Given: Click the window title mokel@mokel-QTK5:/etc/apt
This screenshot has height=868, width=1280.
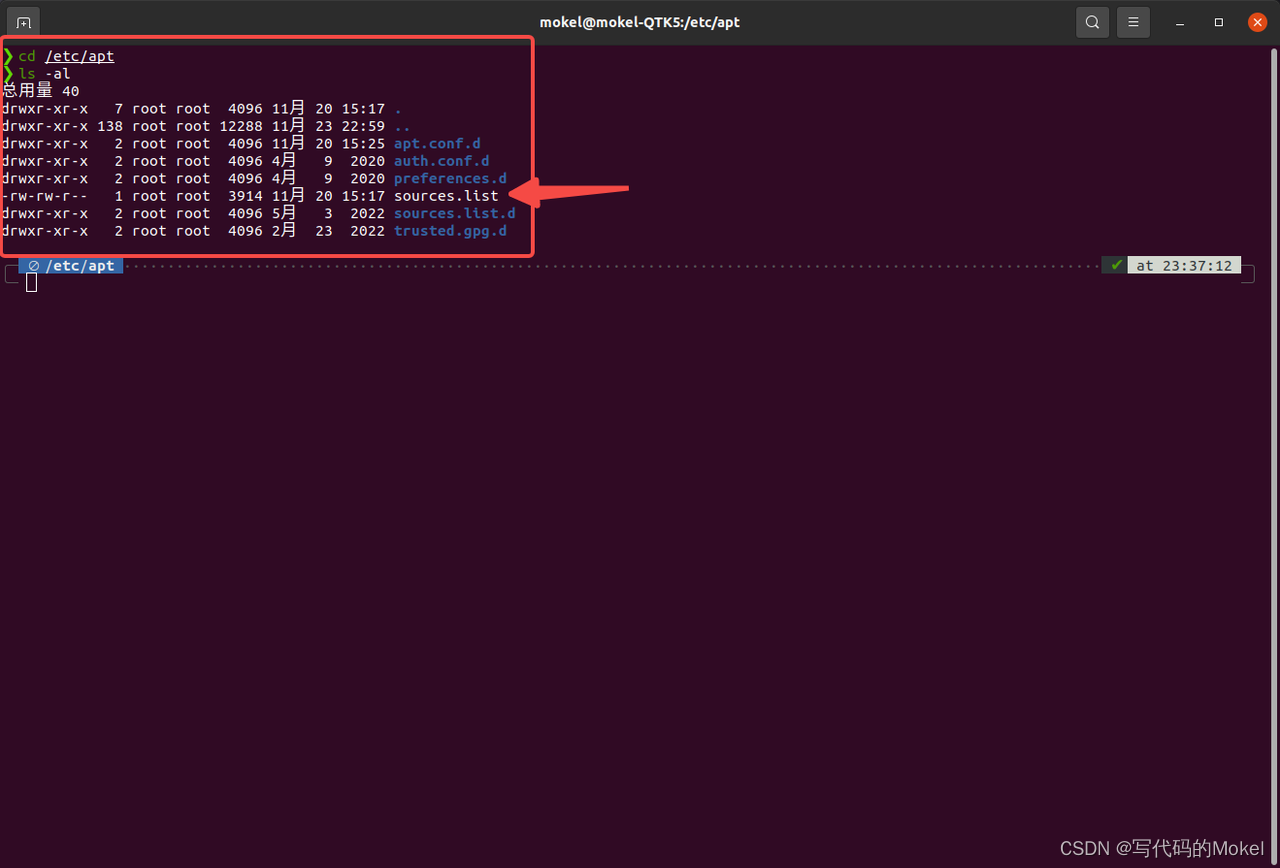Looking at the screenshot, I should (639, 21).
